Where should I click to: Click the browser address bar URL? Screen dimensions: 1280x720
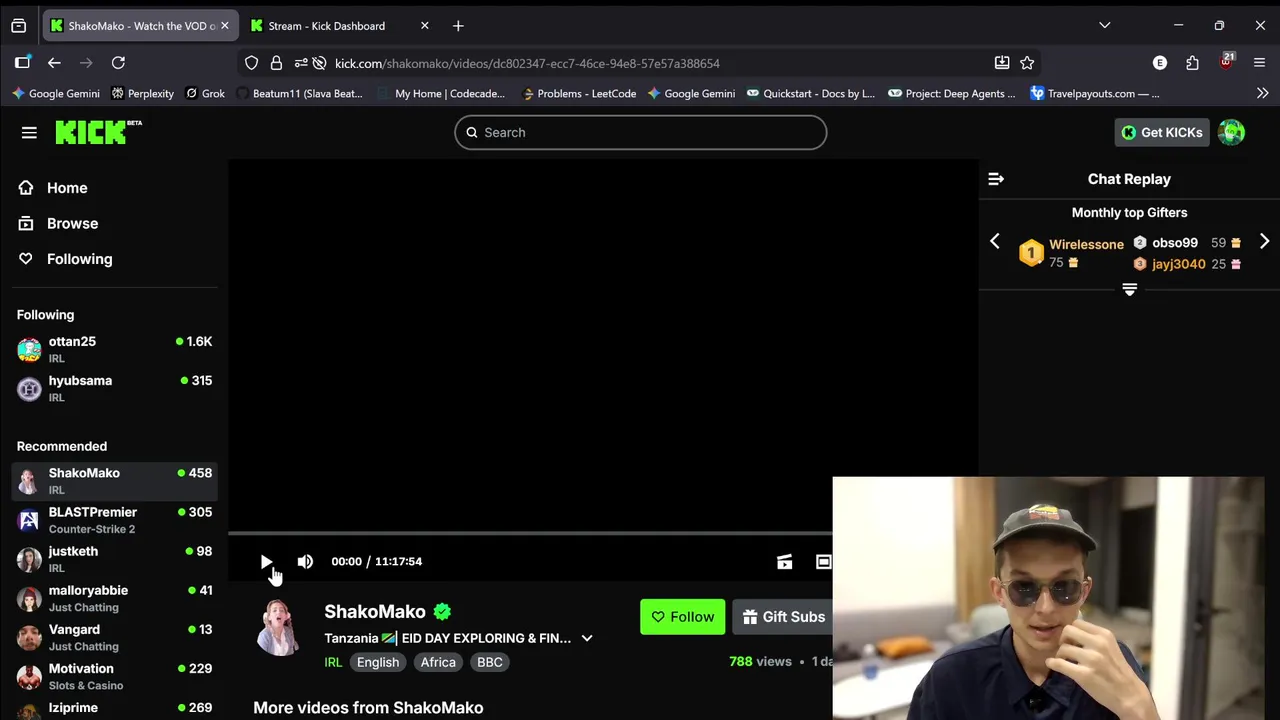pos(527,63)
